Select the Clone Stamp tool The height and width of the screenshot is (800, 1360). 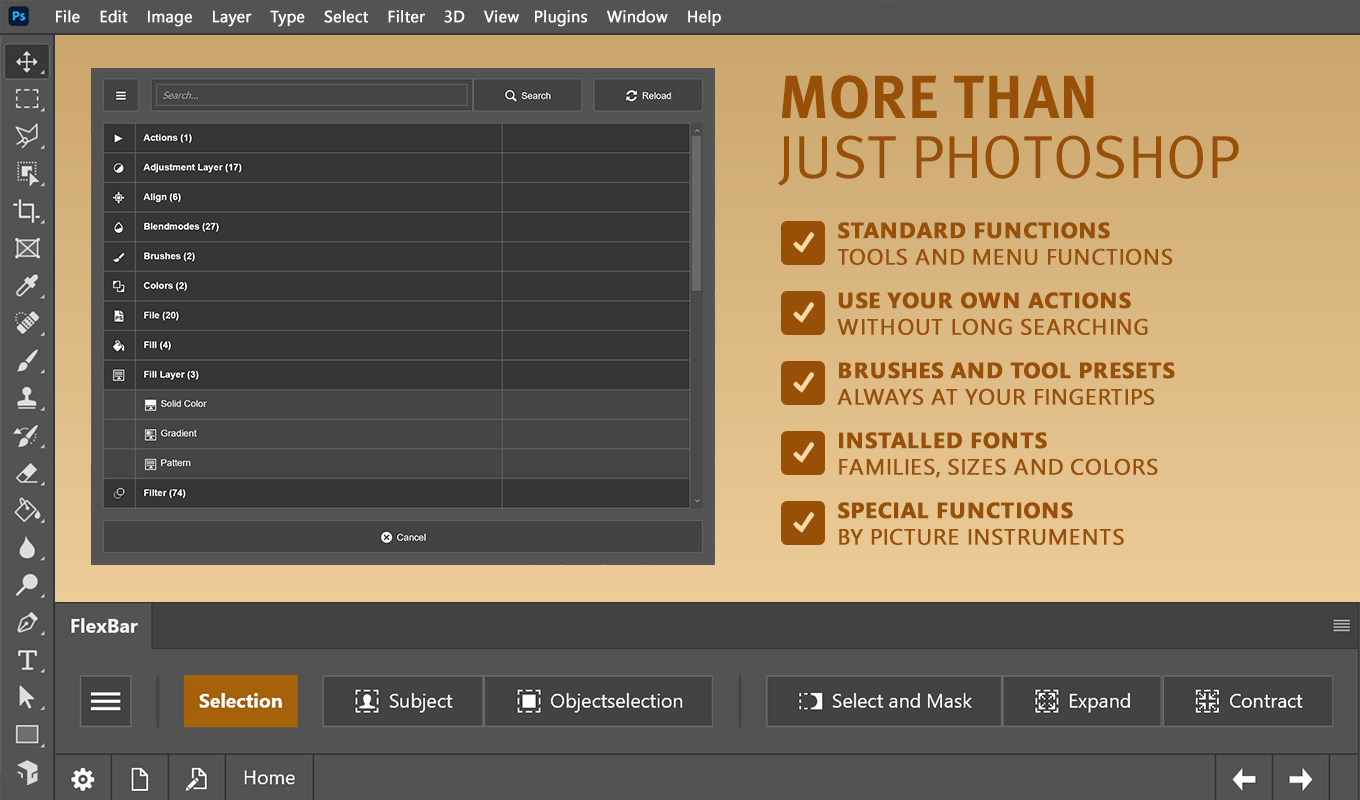point(27,398)
